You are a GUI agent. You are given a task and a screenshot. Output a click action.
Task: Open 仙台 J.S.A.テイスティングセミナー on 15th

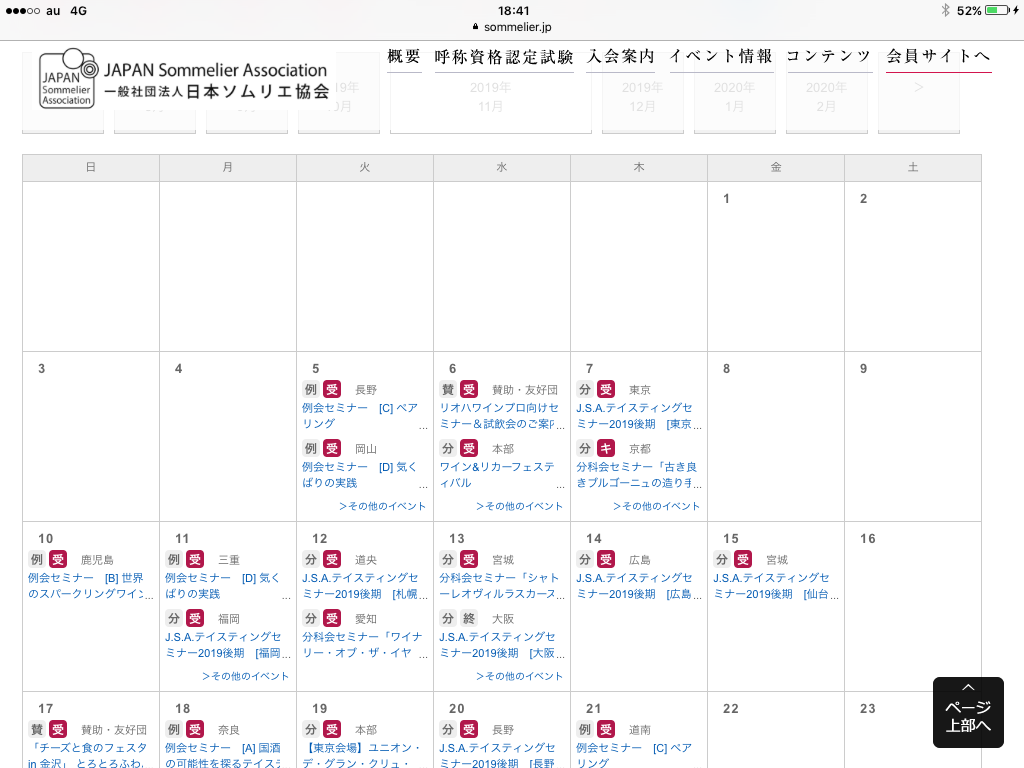click(775, 586)
